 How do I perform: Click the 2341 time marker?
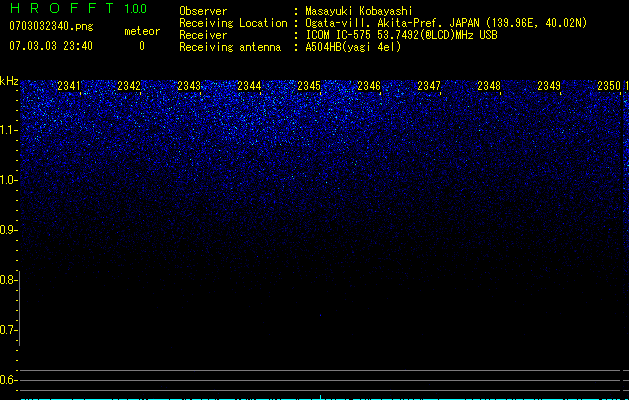[69, 86]
